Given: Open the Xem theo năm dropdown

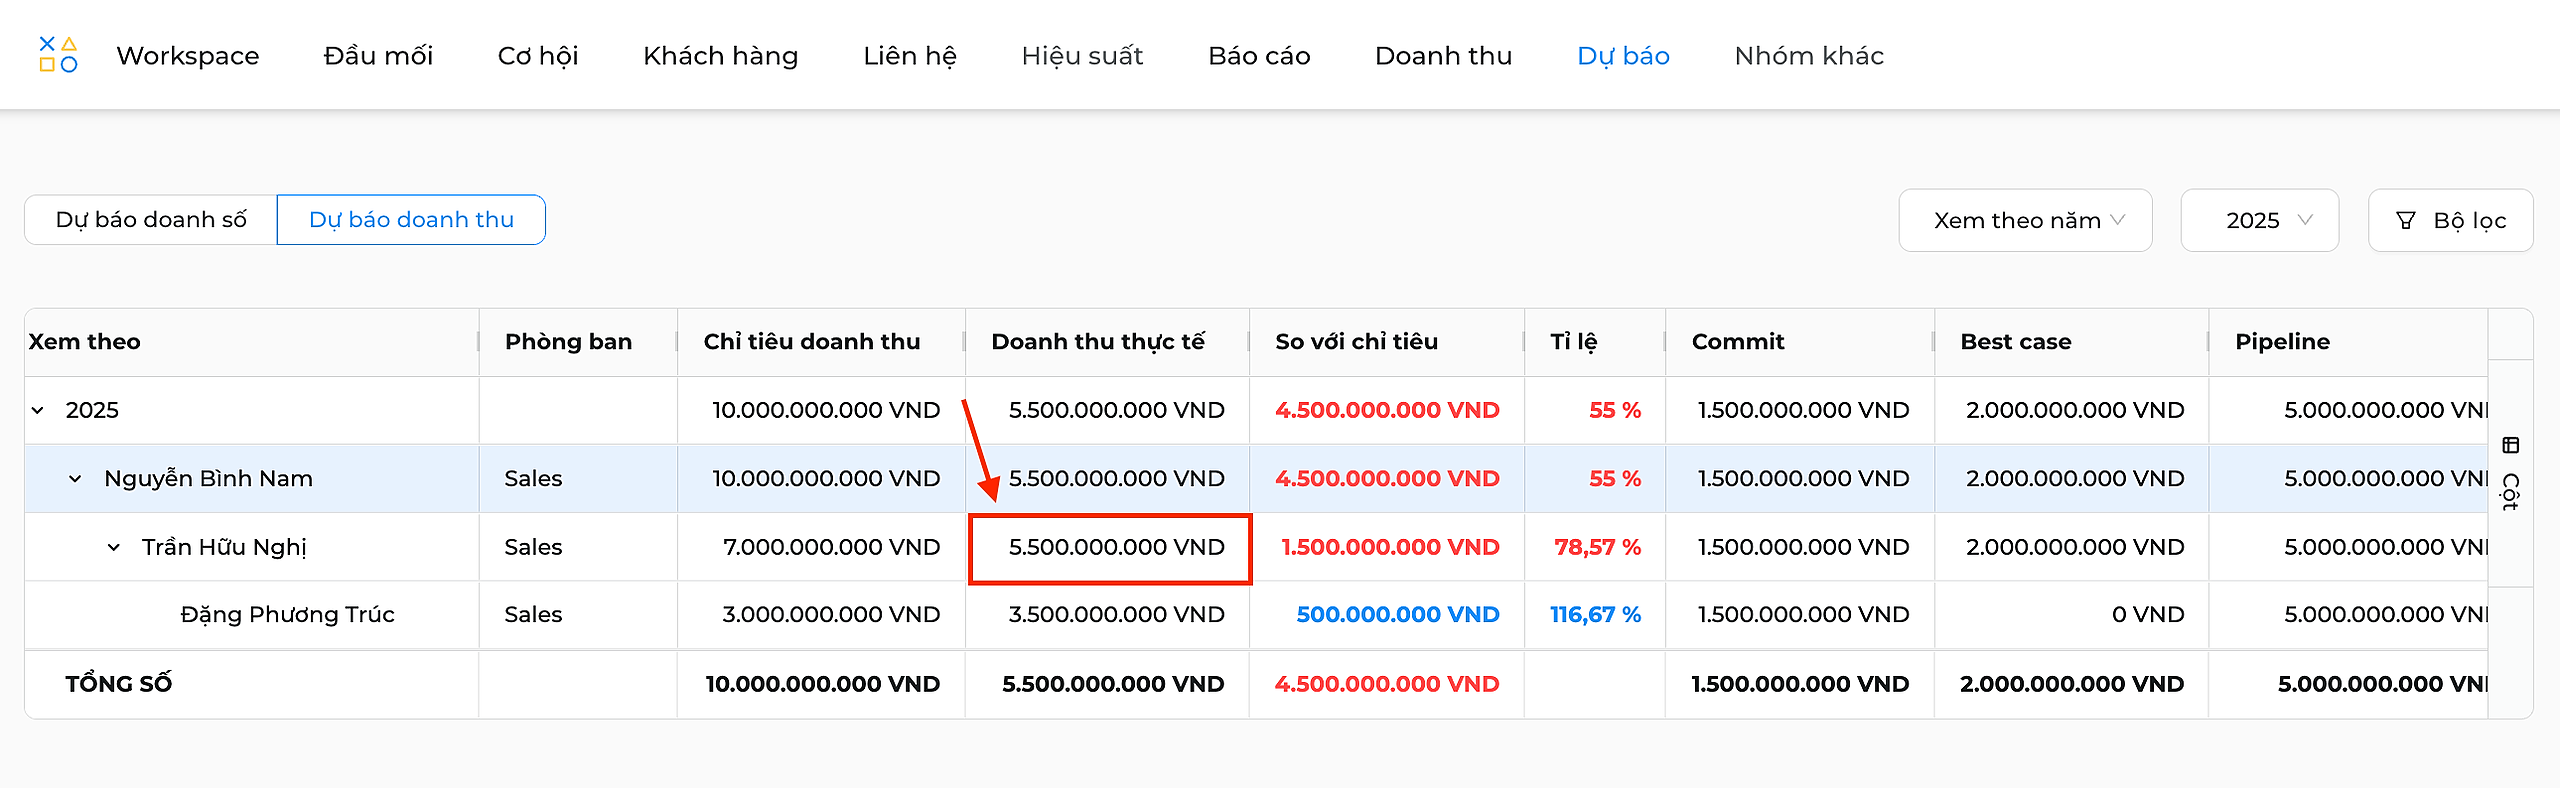Looking at the screenshot, I should click(x=2025, y=220).
